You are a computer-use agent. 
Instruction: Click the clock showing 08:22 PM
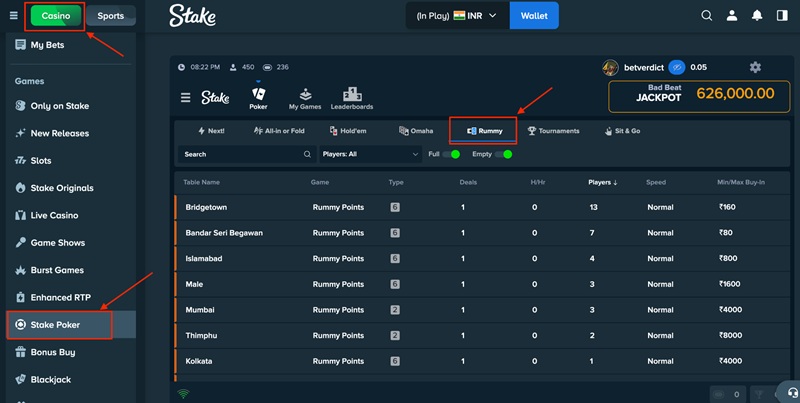tap(182, 67)
